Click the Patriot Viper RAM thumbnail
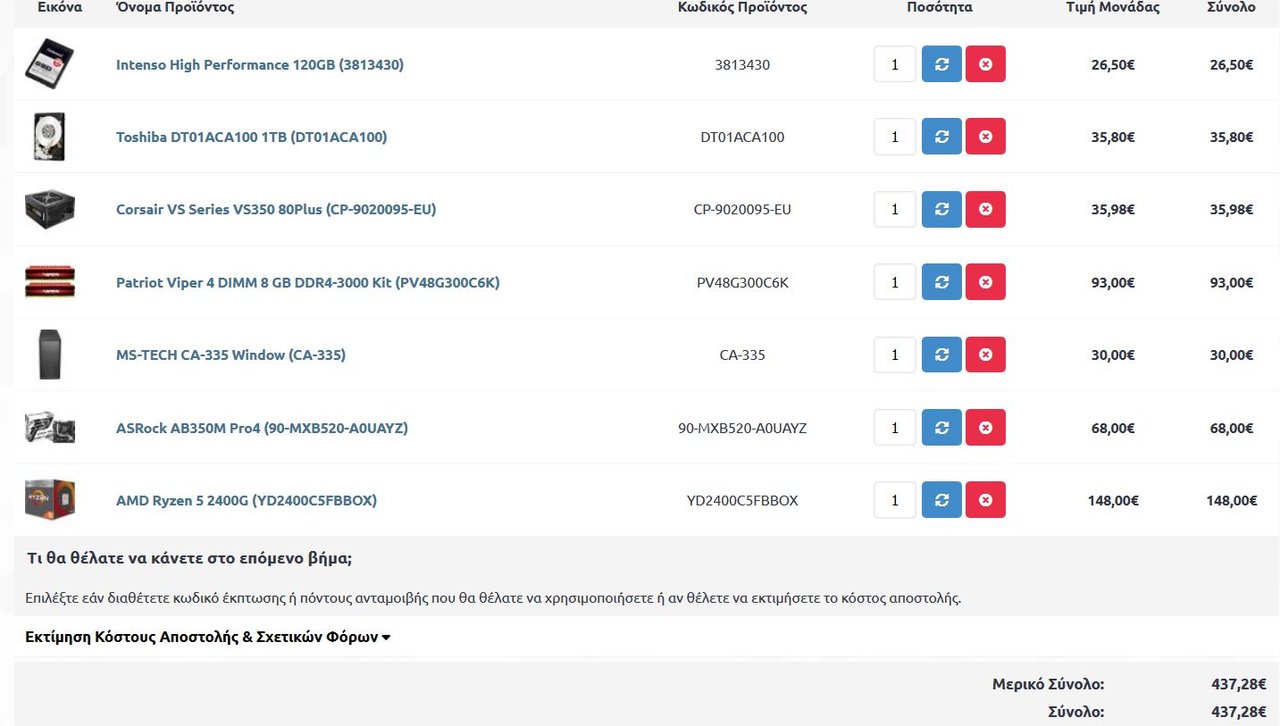Image resolution: width=1280 pixels, height=726 pixels. (50, 282)
